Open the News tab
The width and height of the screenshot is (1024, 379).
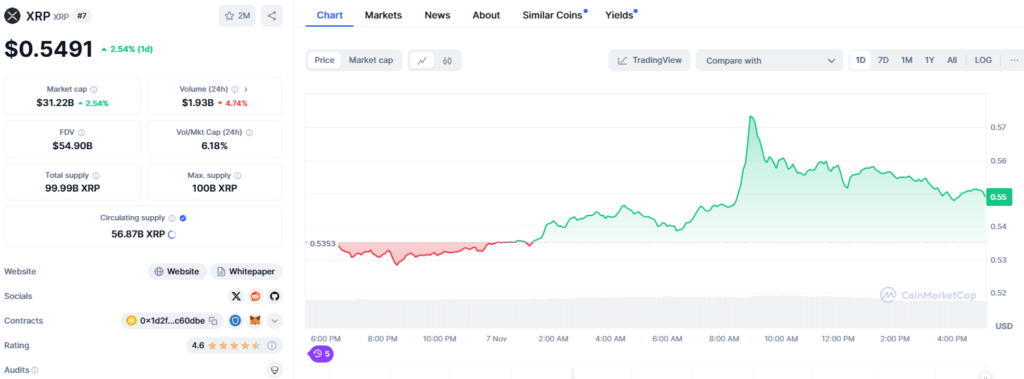click(x=437, y=15)
